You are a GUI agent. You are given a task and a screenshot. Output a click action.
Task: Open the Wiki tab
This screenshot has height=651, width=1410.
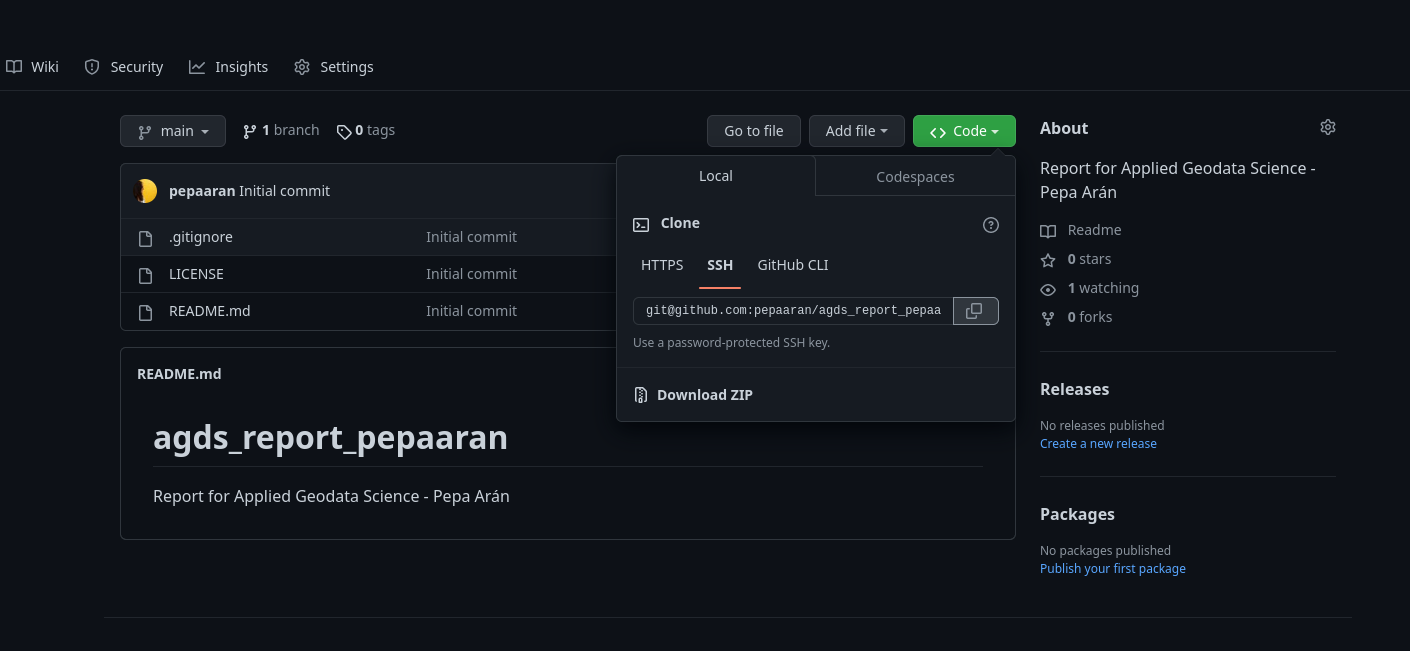click(x=32, y=67)
